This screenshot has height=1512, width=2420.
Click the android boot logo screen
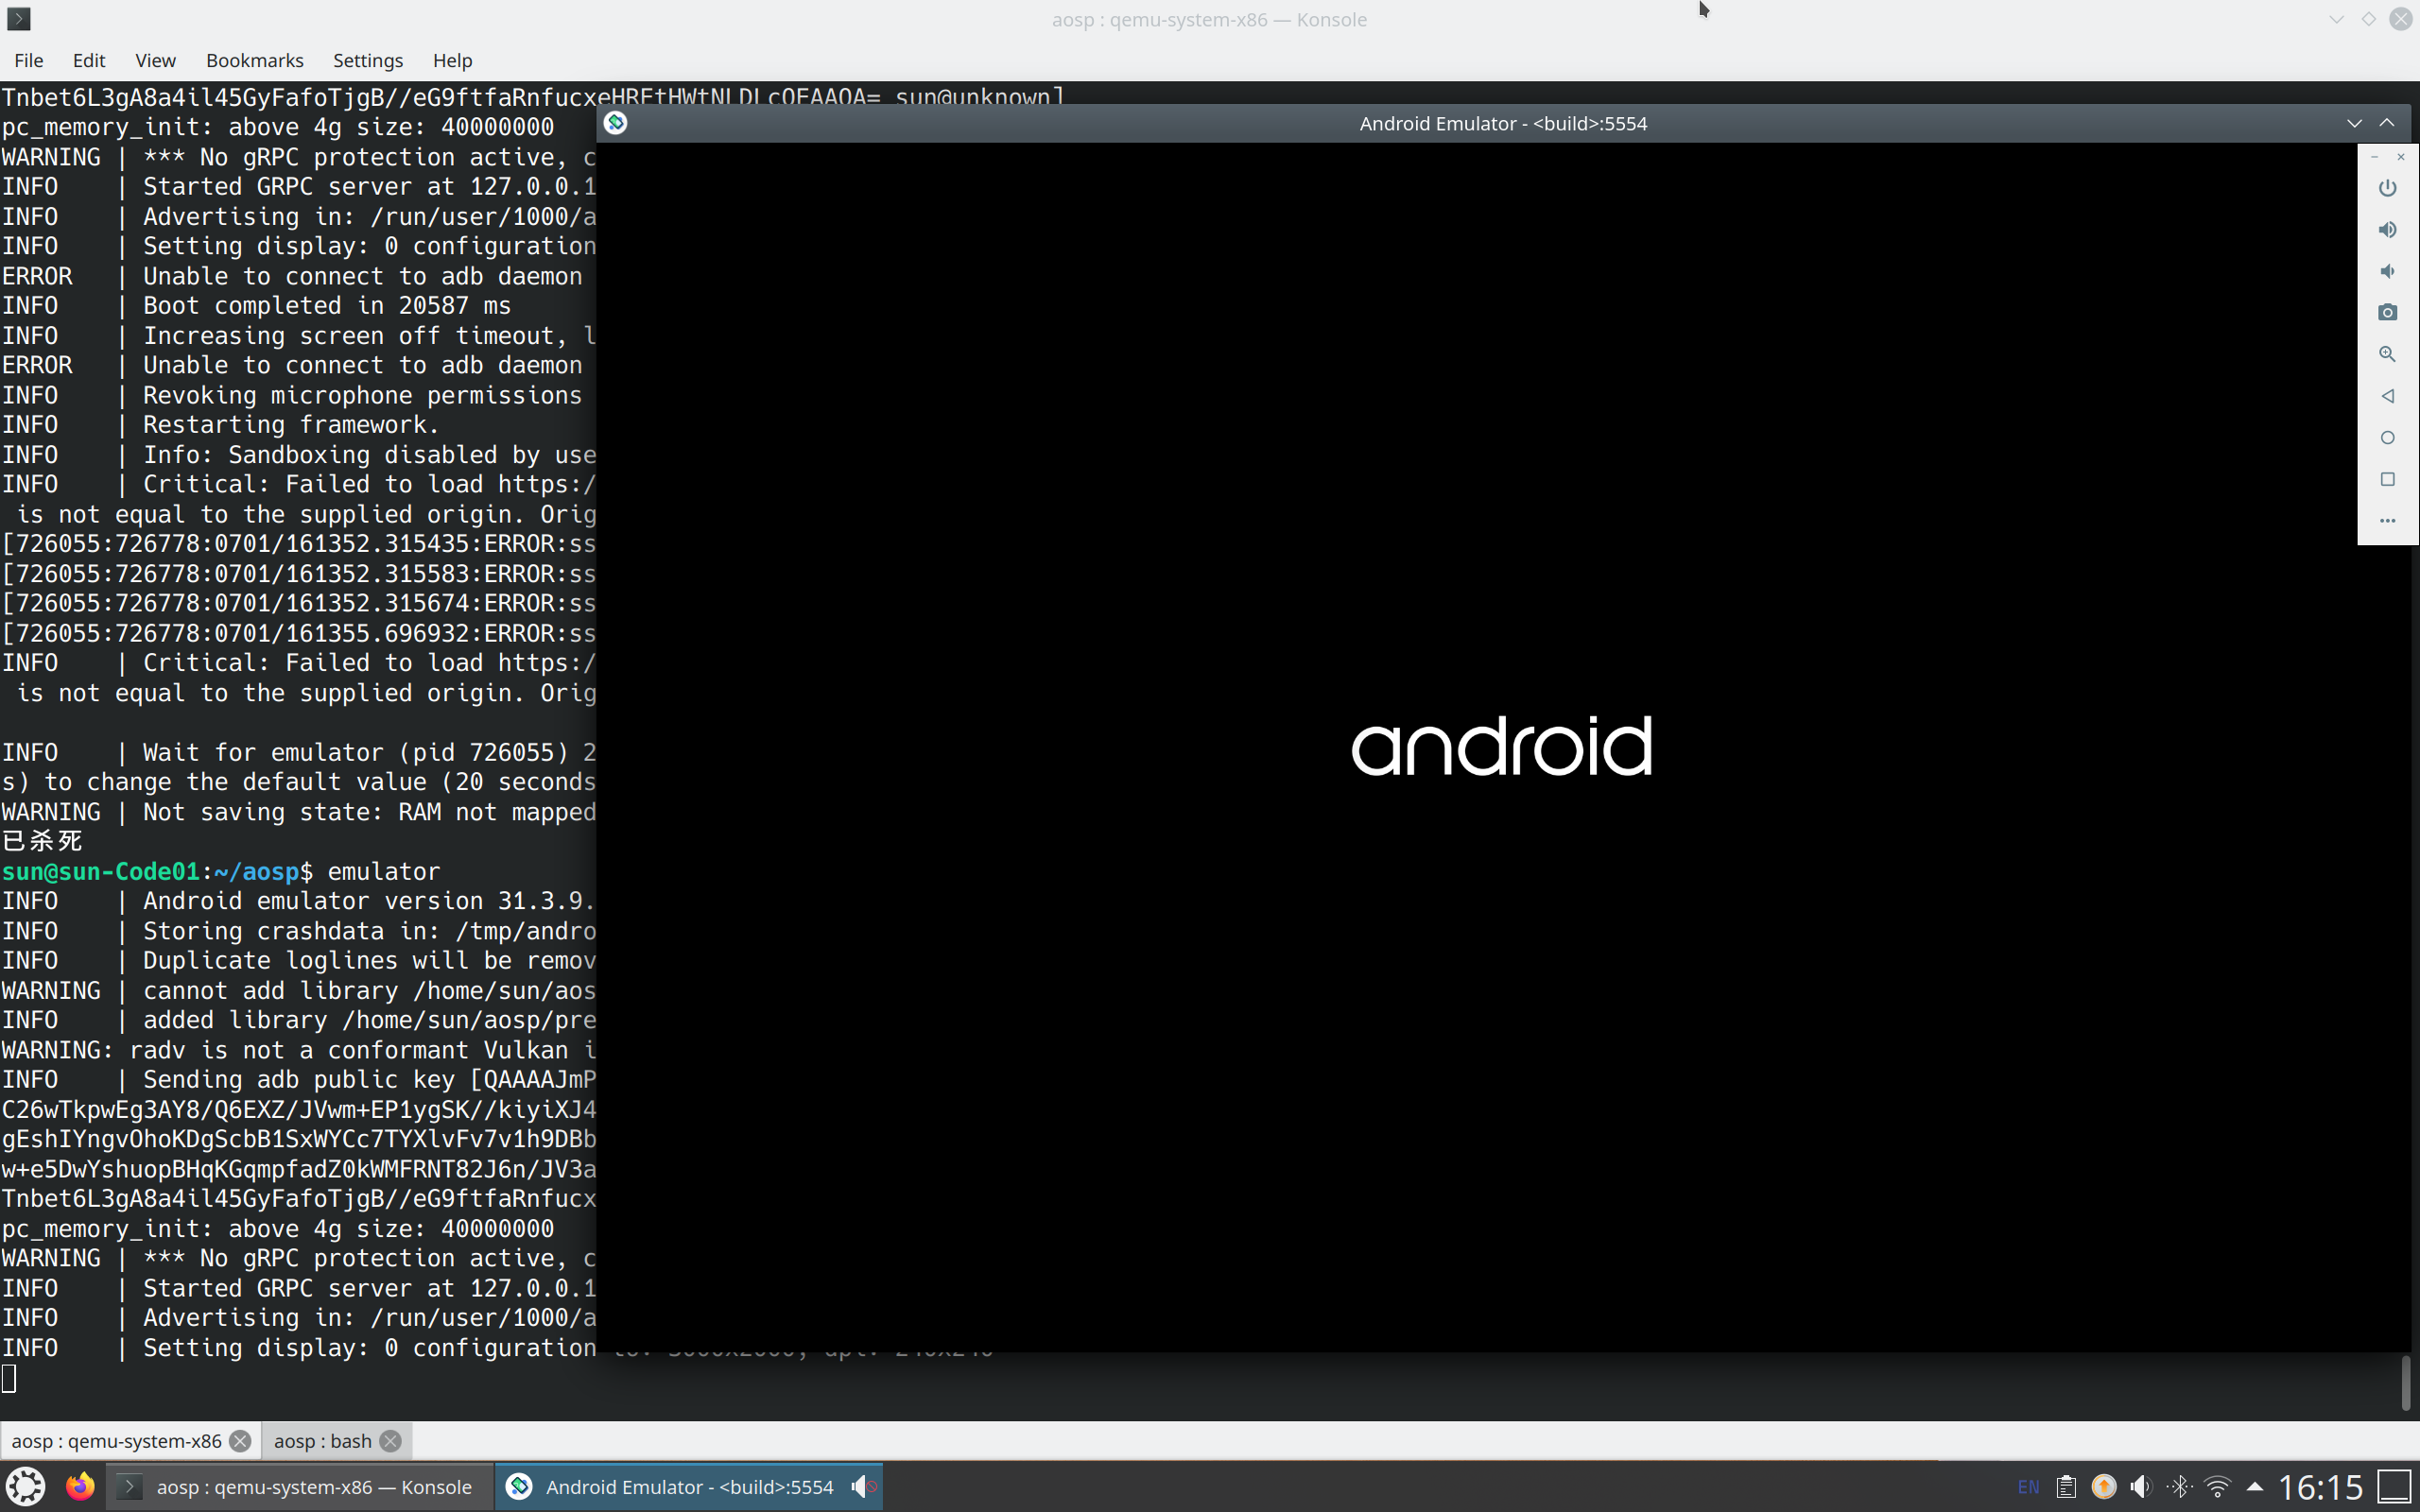(1501, 746)
